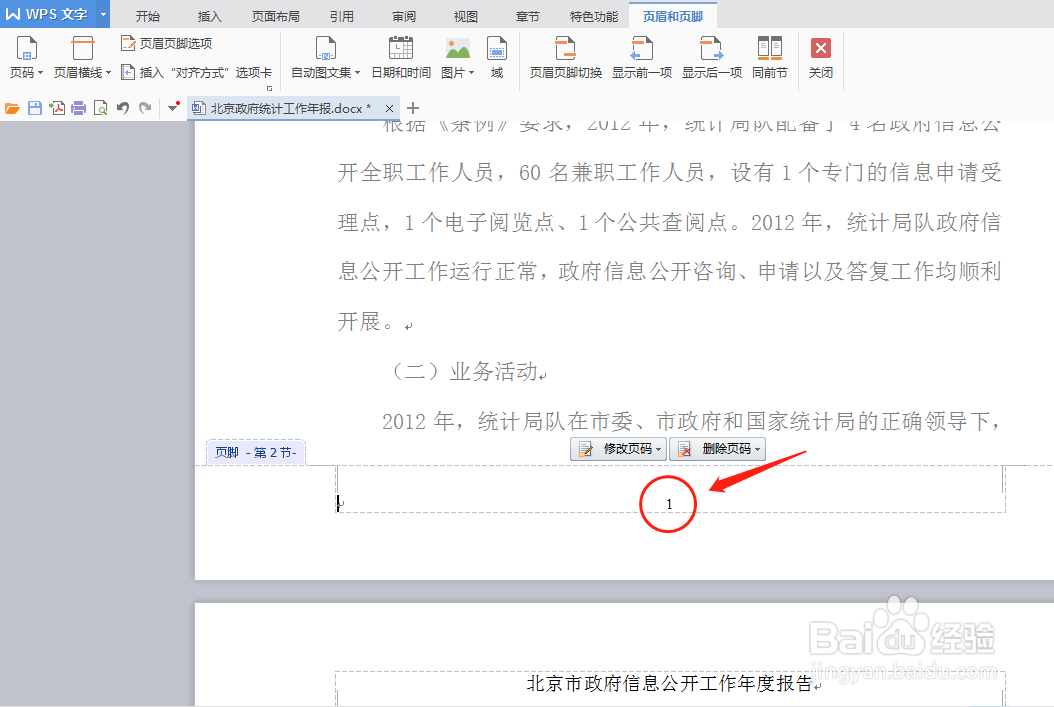Open the 自动图文集 AutoText dropdown
This screenshot has height=707, width=1054.
click(x=326, y=58)
